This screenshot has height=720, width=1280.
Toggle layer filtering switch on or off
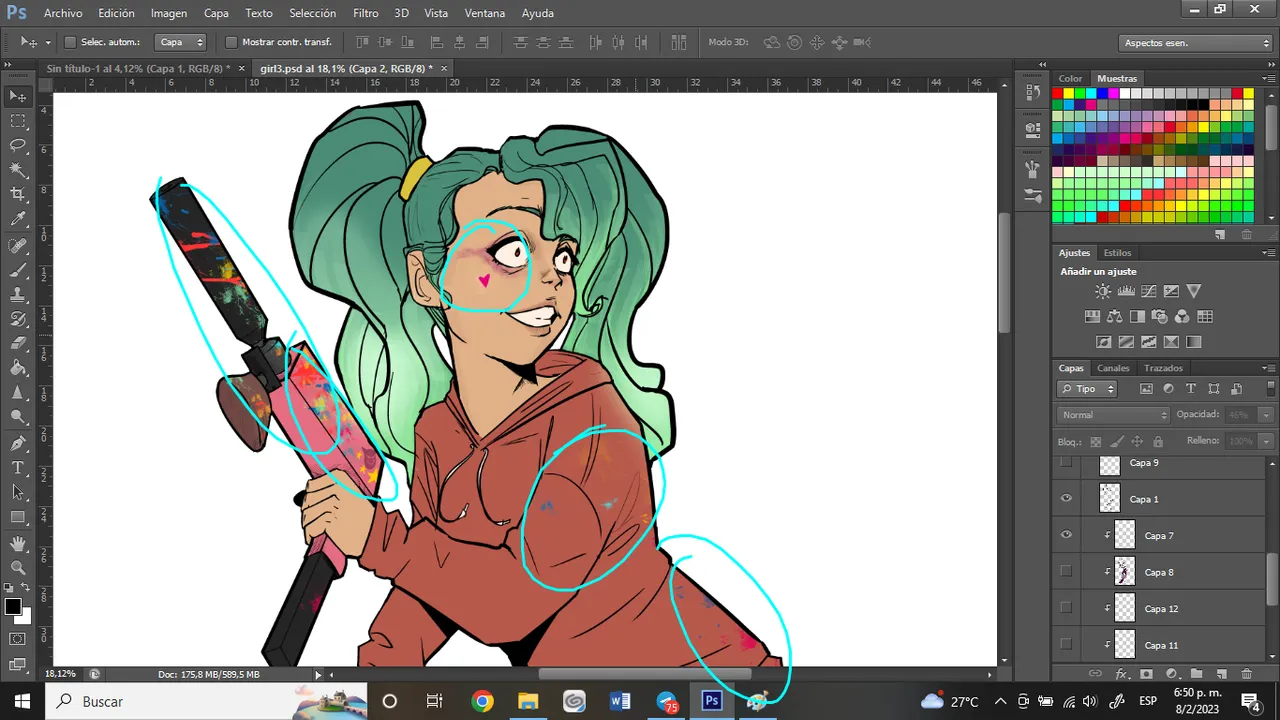tap(1270, 388)
